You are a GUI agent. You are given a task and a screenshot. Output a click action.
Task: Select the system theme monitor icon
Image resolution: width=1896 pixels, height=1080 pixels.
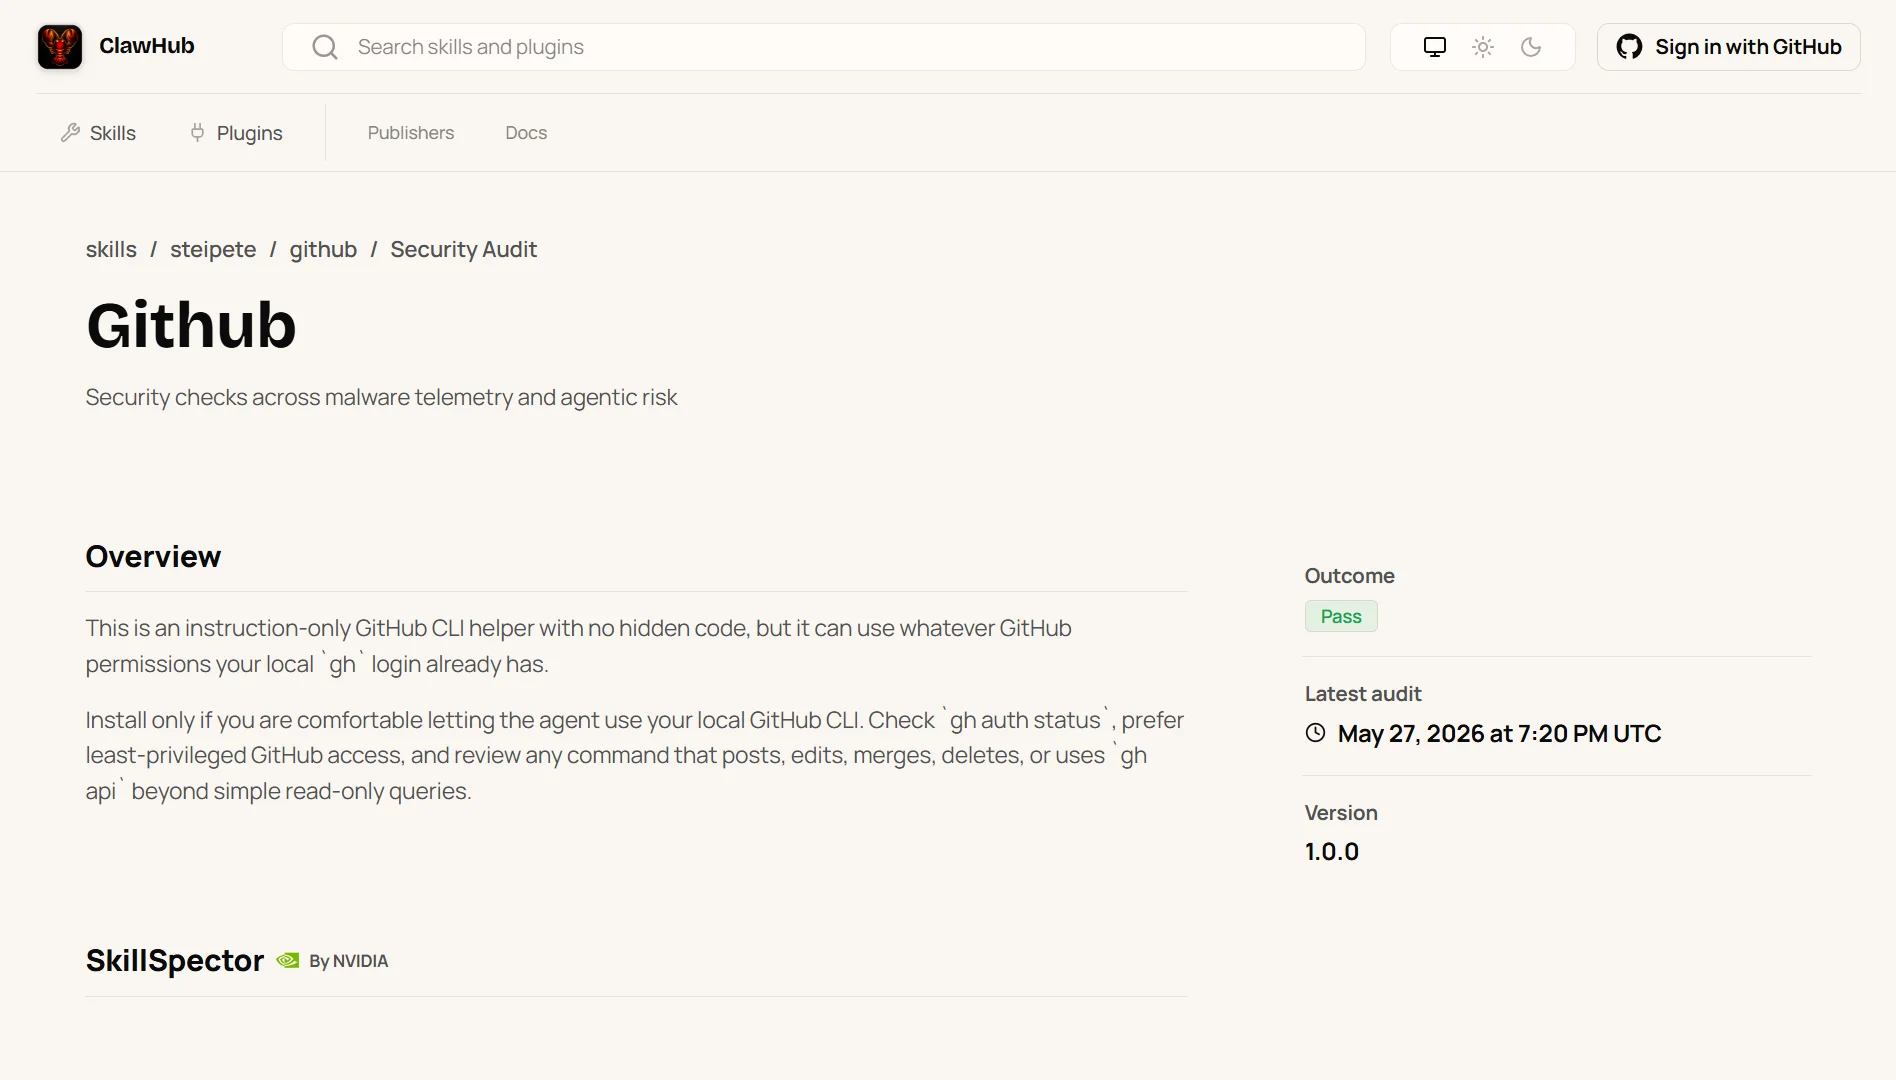pyautogui.click(x=1435, y=47)
